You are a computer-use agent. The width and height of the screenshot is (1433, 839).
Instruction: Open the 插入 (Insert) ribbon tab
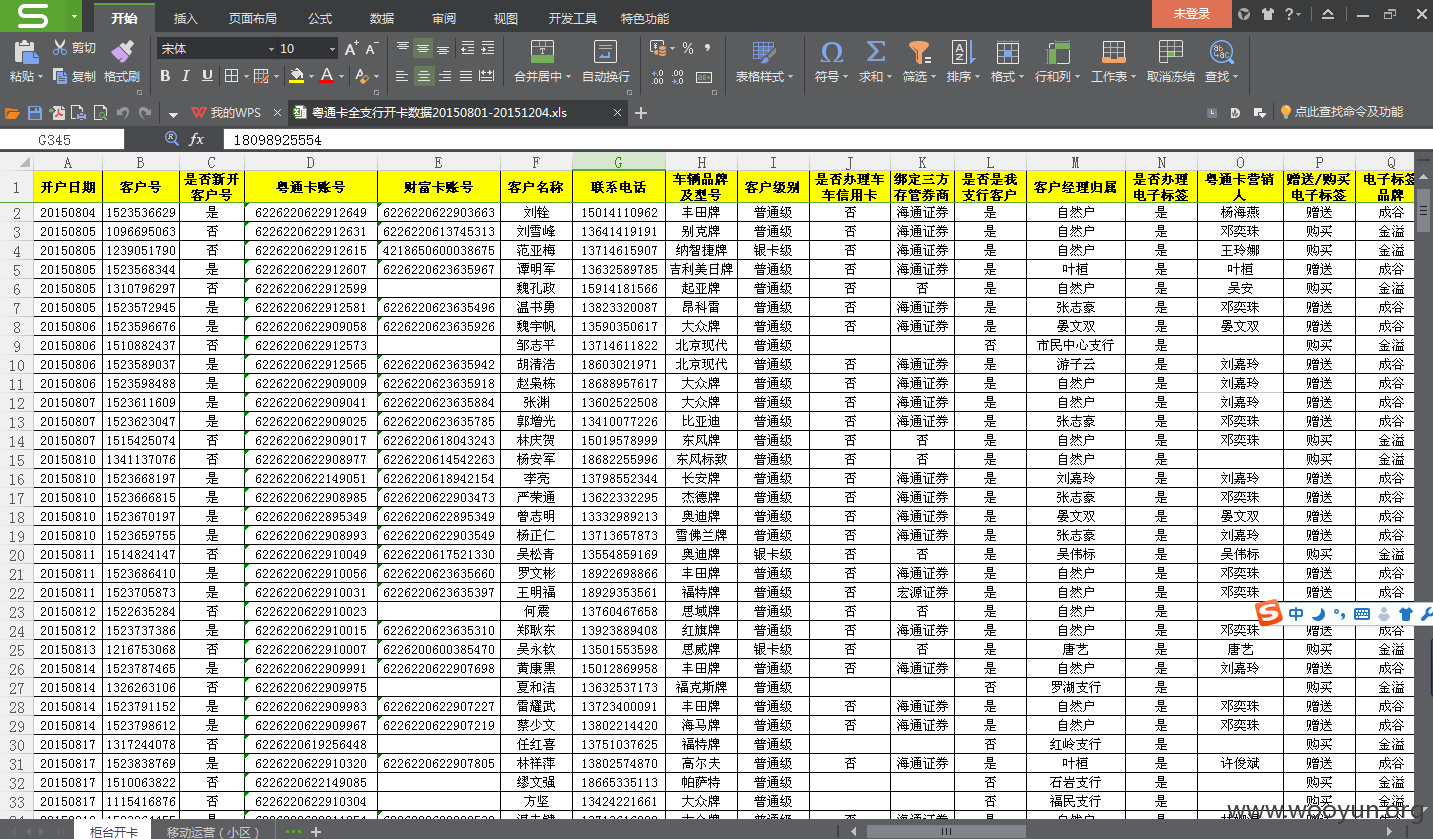click(x=185, y=18)
